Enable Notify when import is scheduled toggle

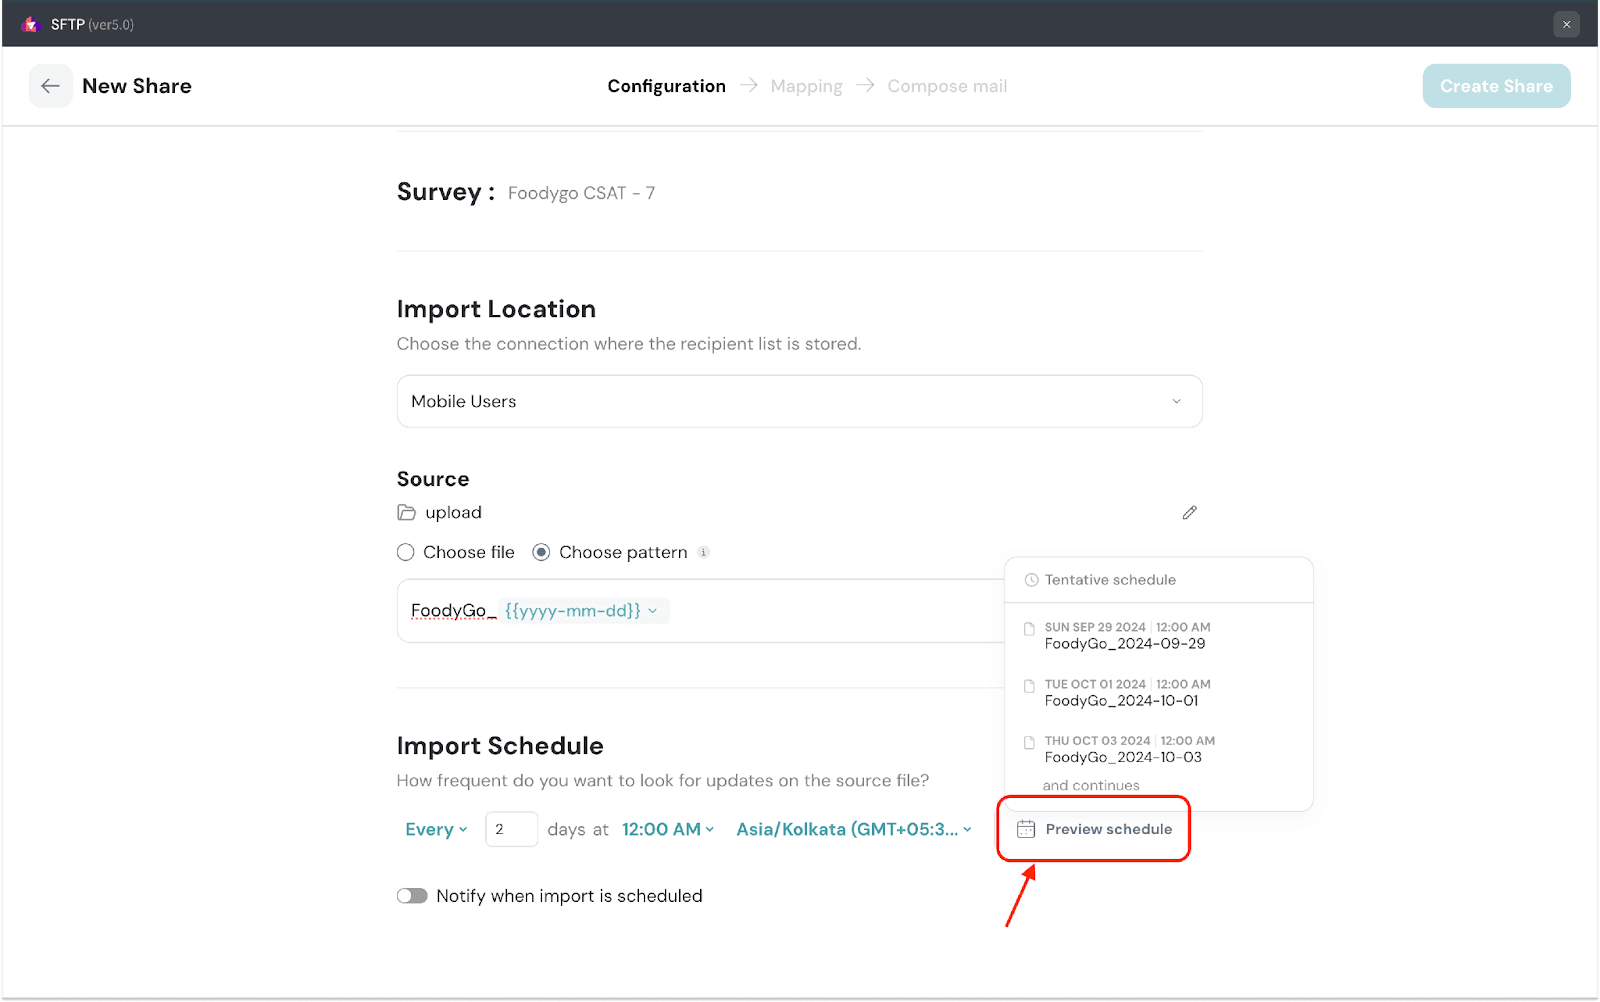412,896
